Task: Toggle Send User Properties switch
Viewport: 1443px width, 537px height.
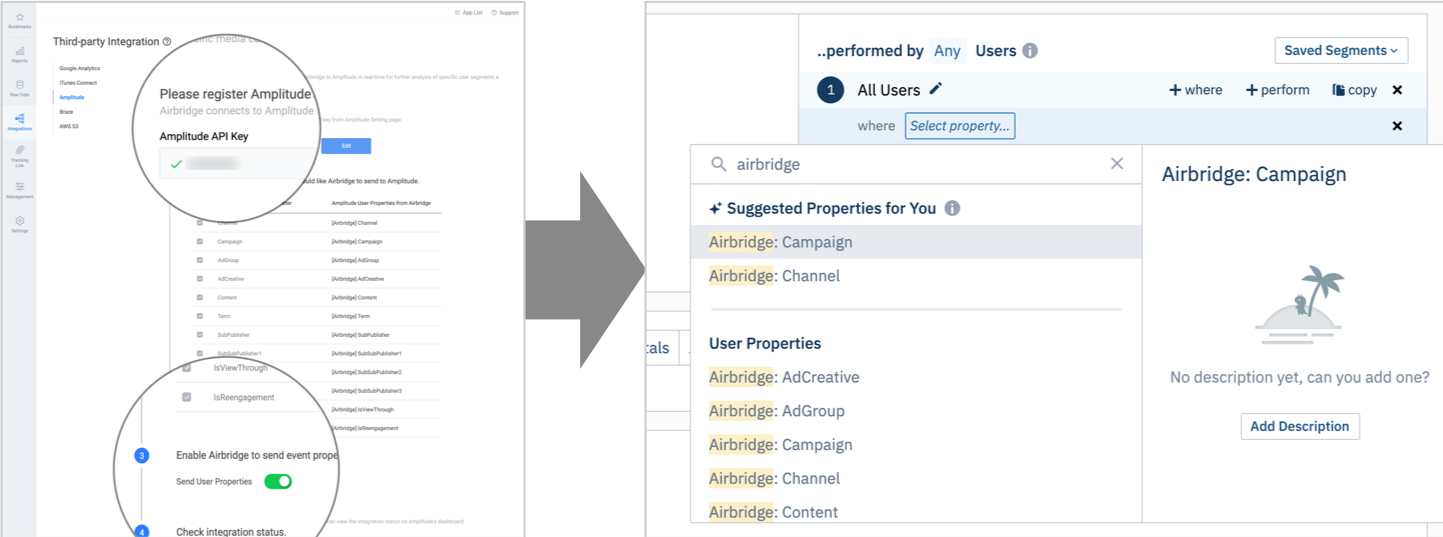Action: 278,482
